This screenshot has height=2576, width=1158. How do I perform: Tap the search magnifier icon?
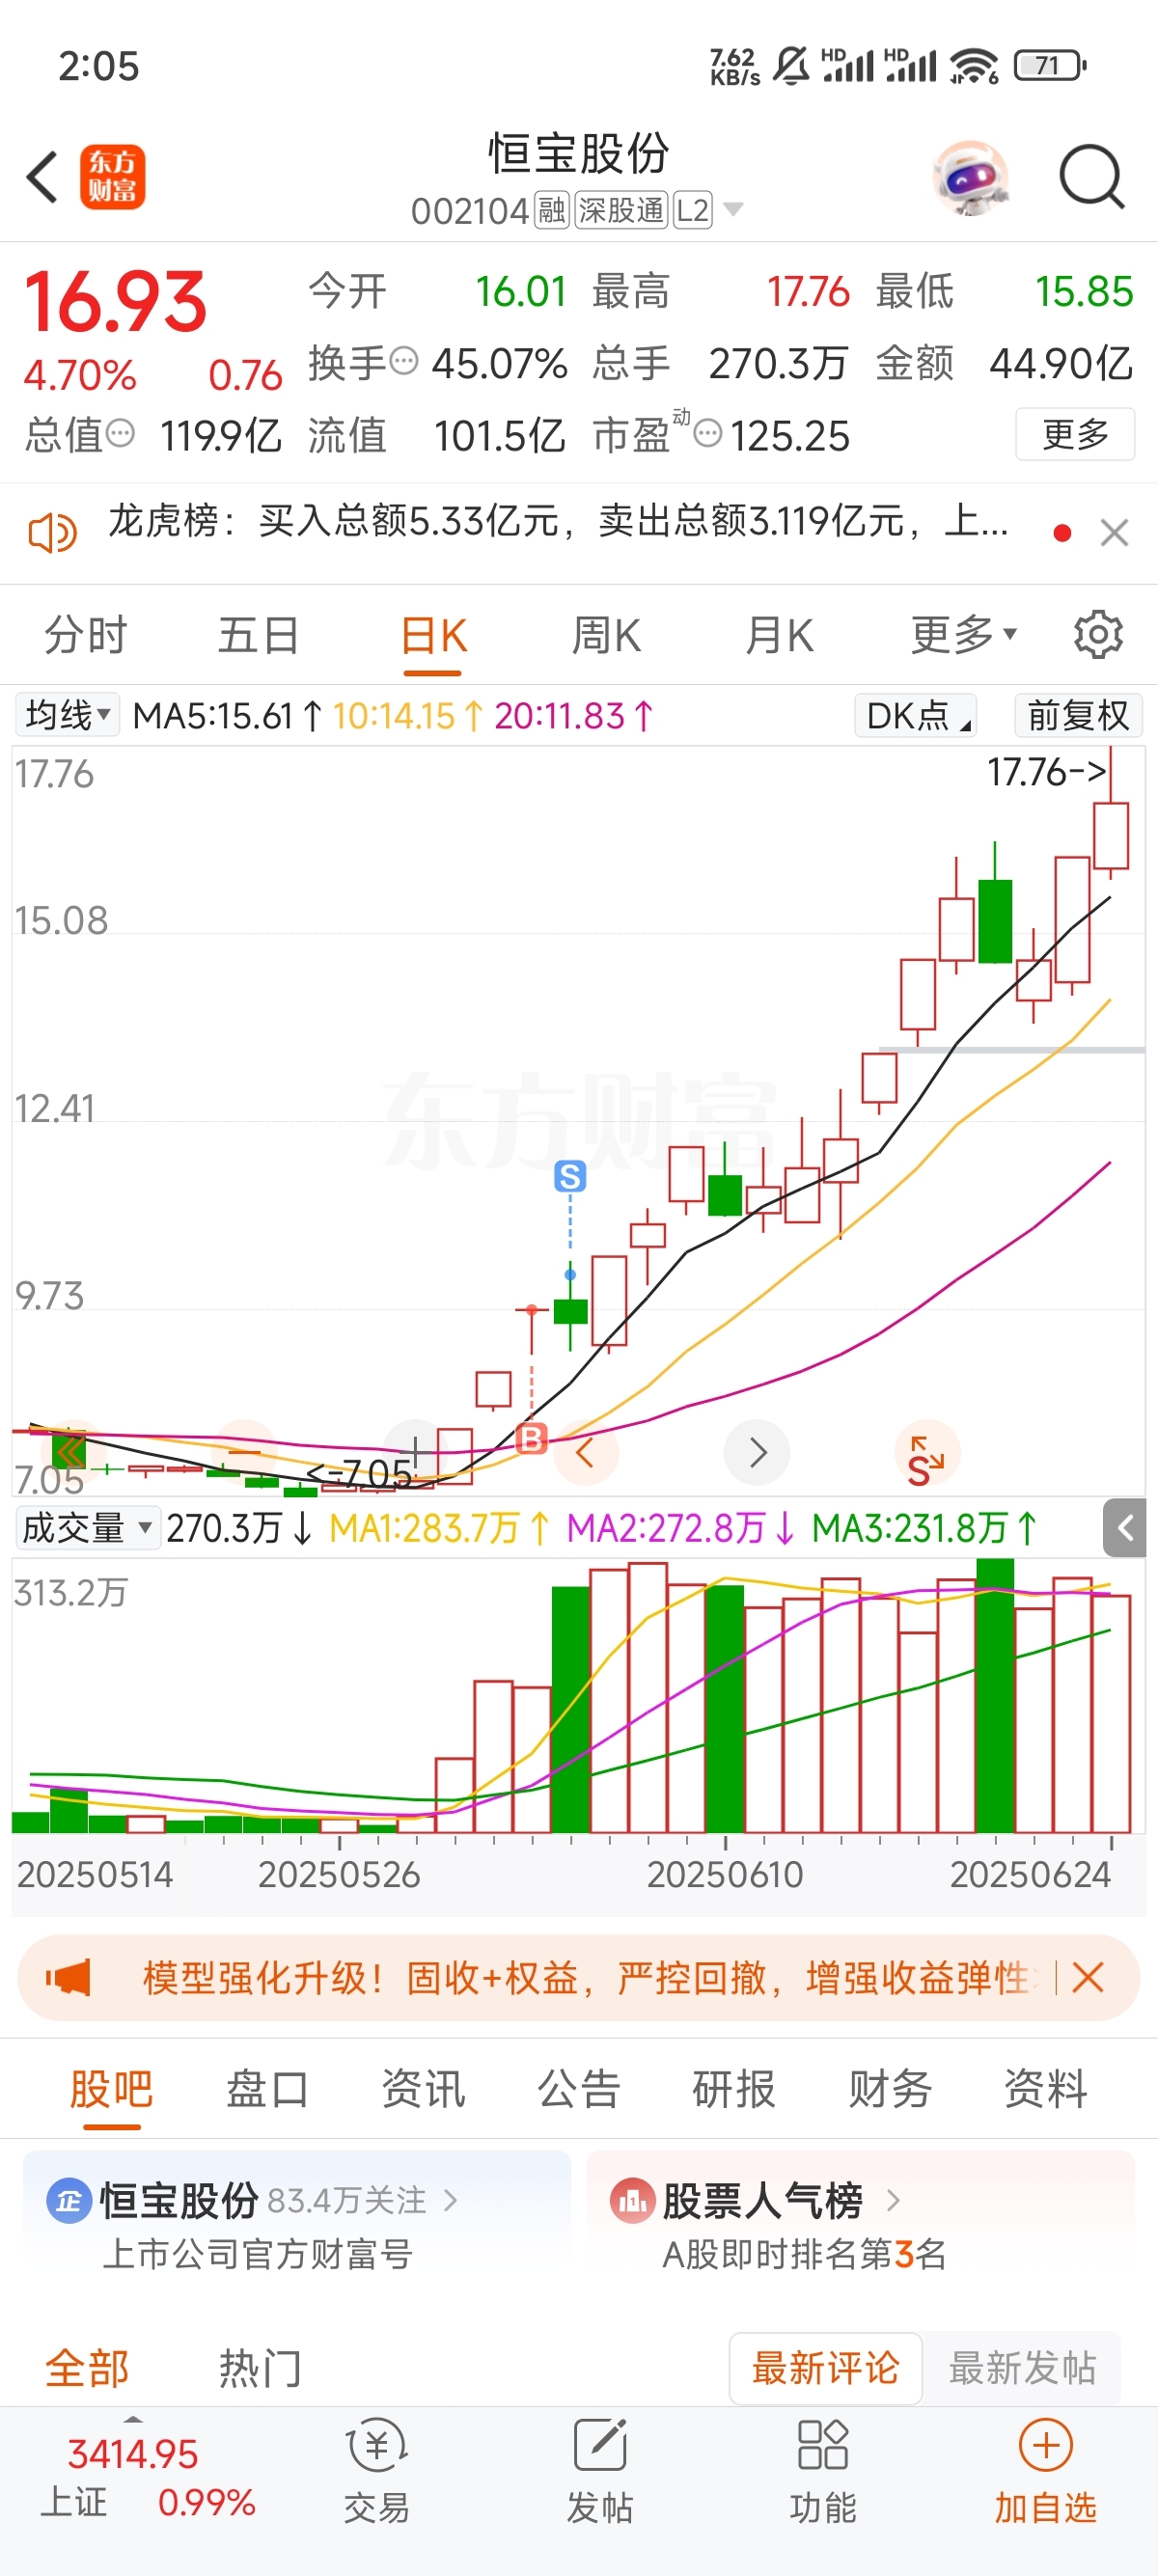(x=1092, y=177)
